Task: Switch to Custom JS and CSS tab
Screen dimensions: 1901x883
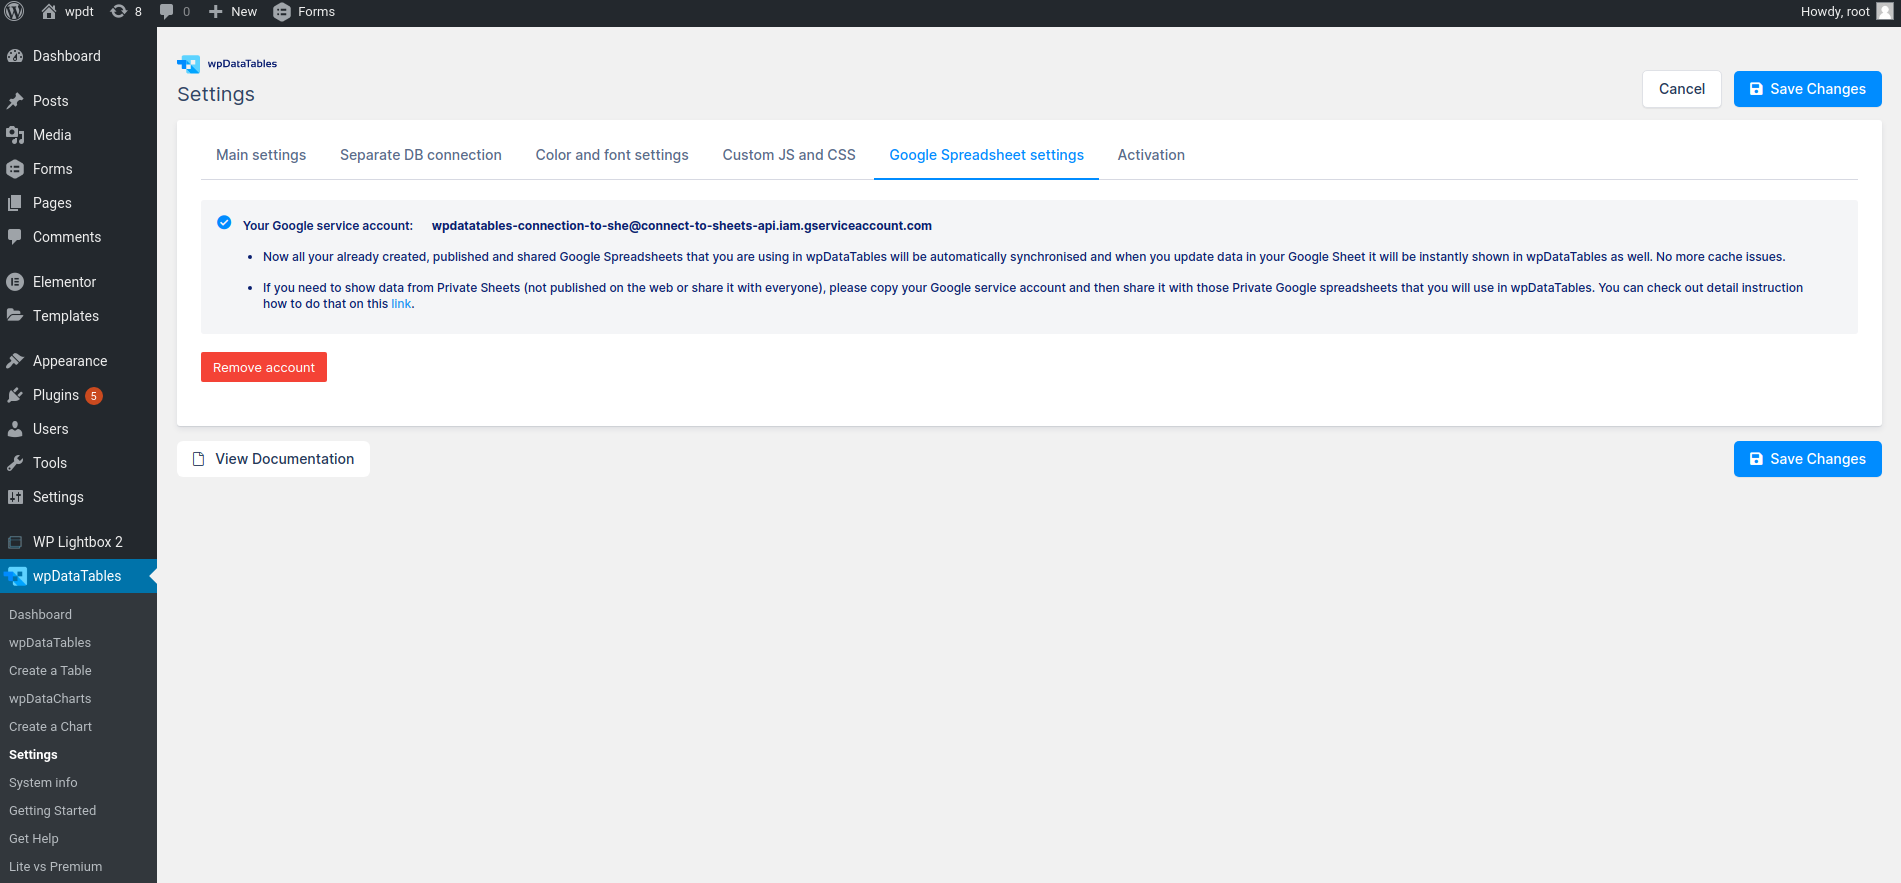Action: [789, 155]
